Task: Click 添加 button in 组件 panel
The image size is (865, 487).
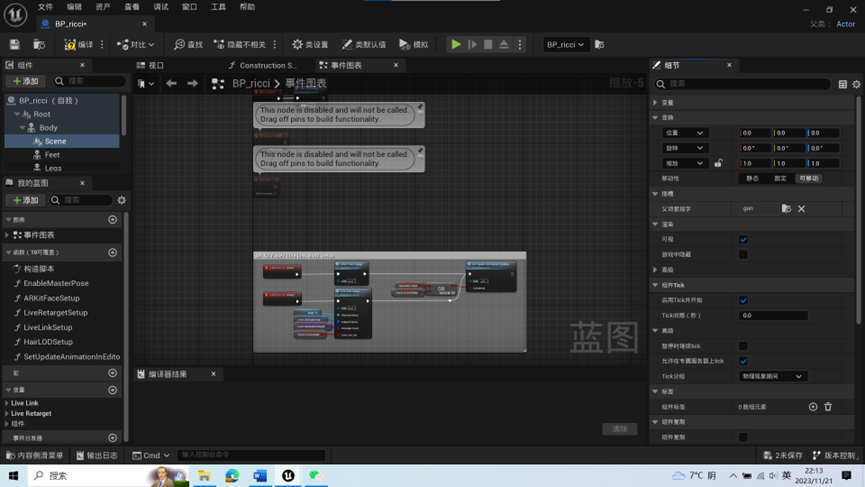Action: point(25,81)
